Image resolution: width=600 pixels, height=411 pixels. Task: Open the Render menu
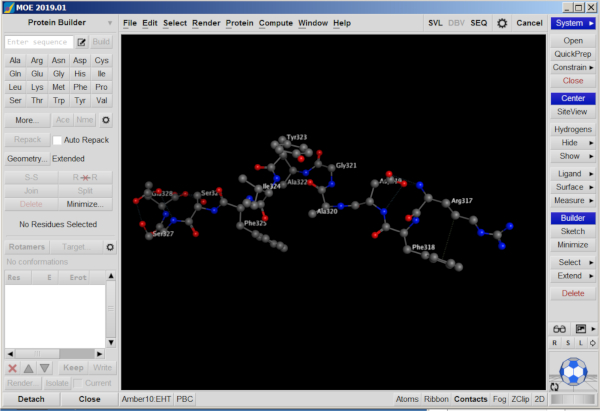click(x=206, y=22)
